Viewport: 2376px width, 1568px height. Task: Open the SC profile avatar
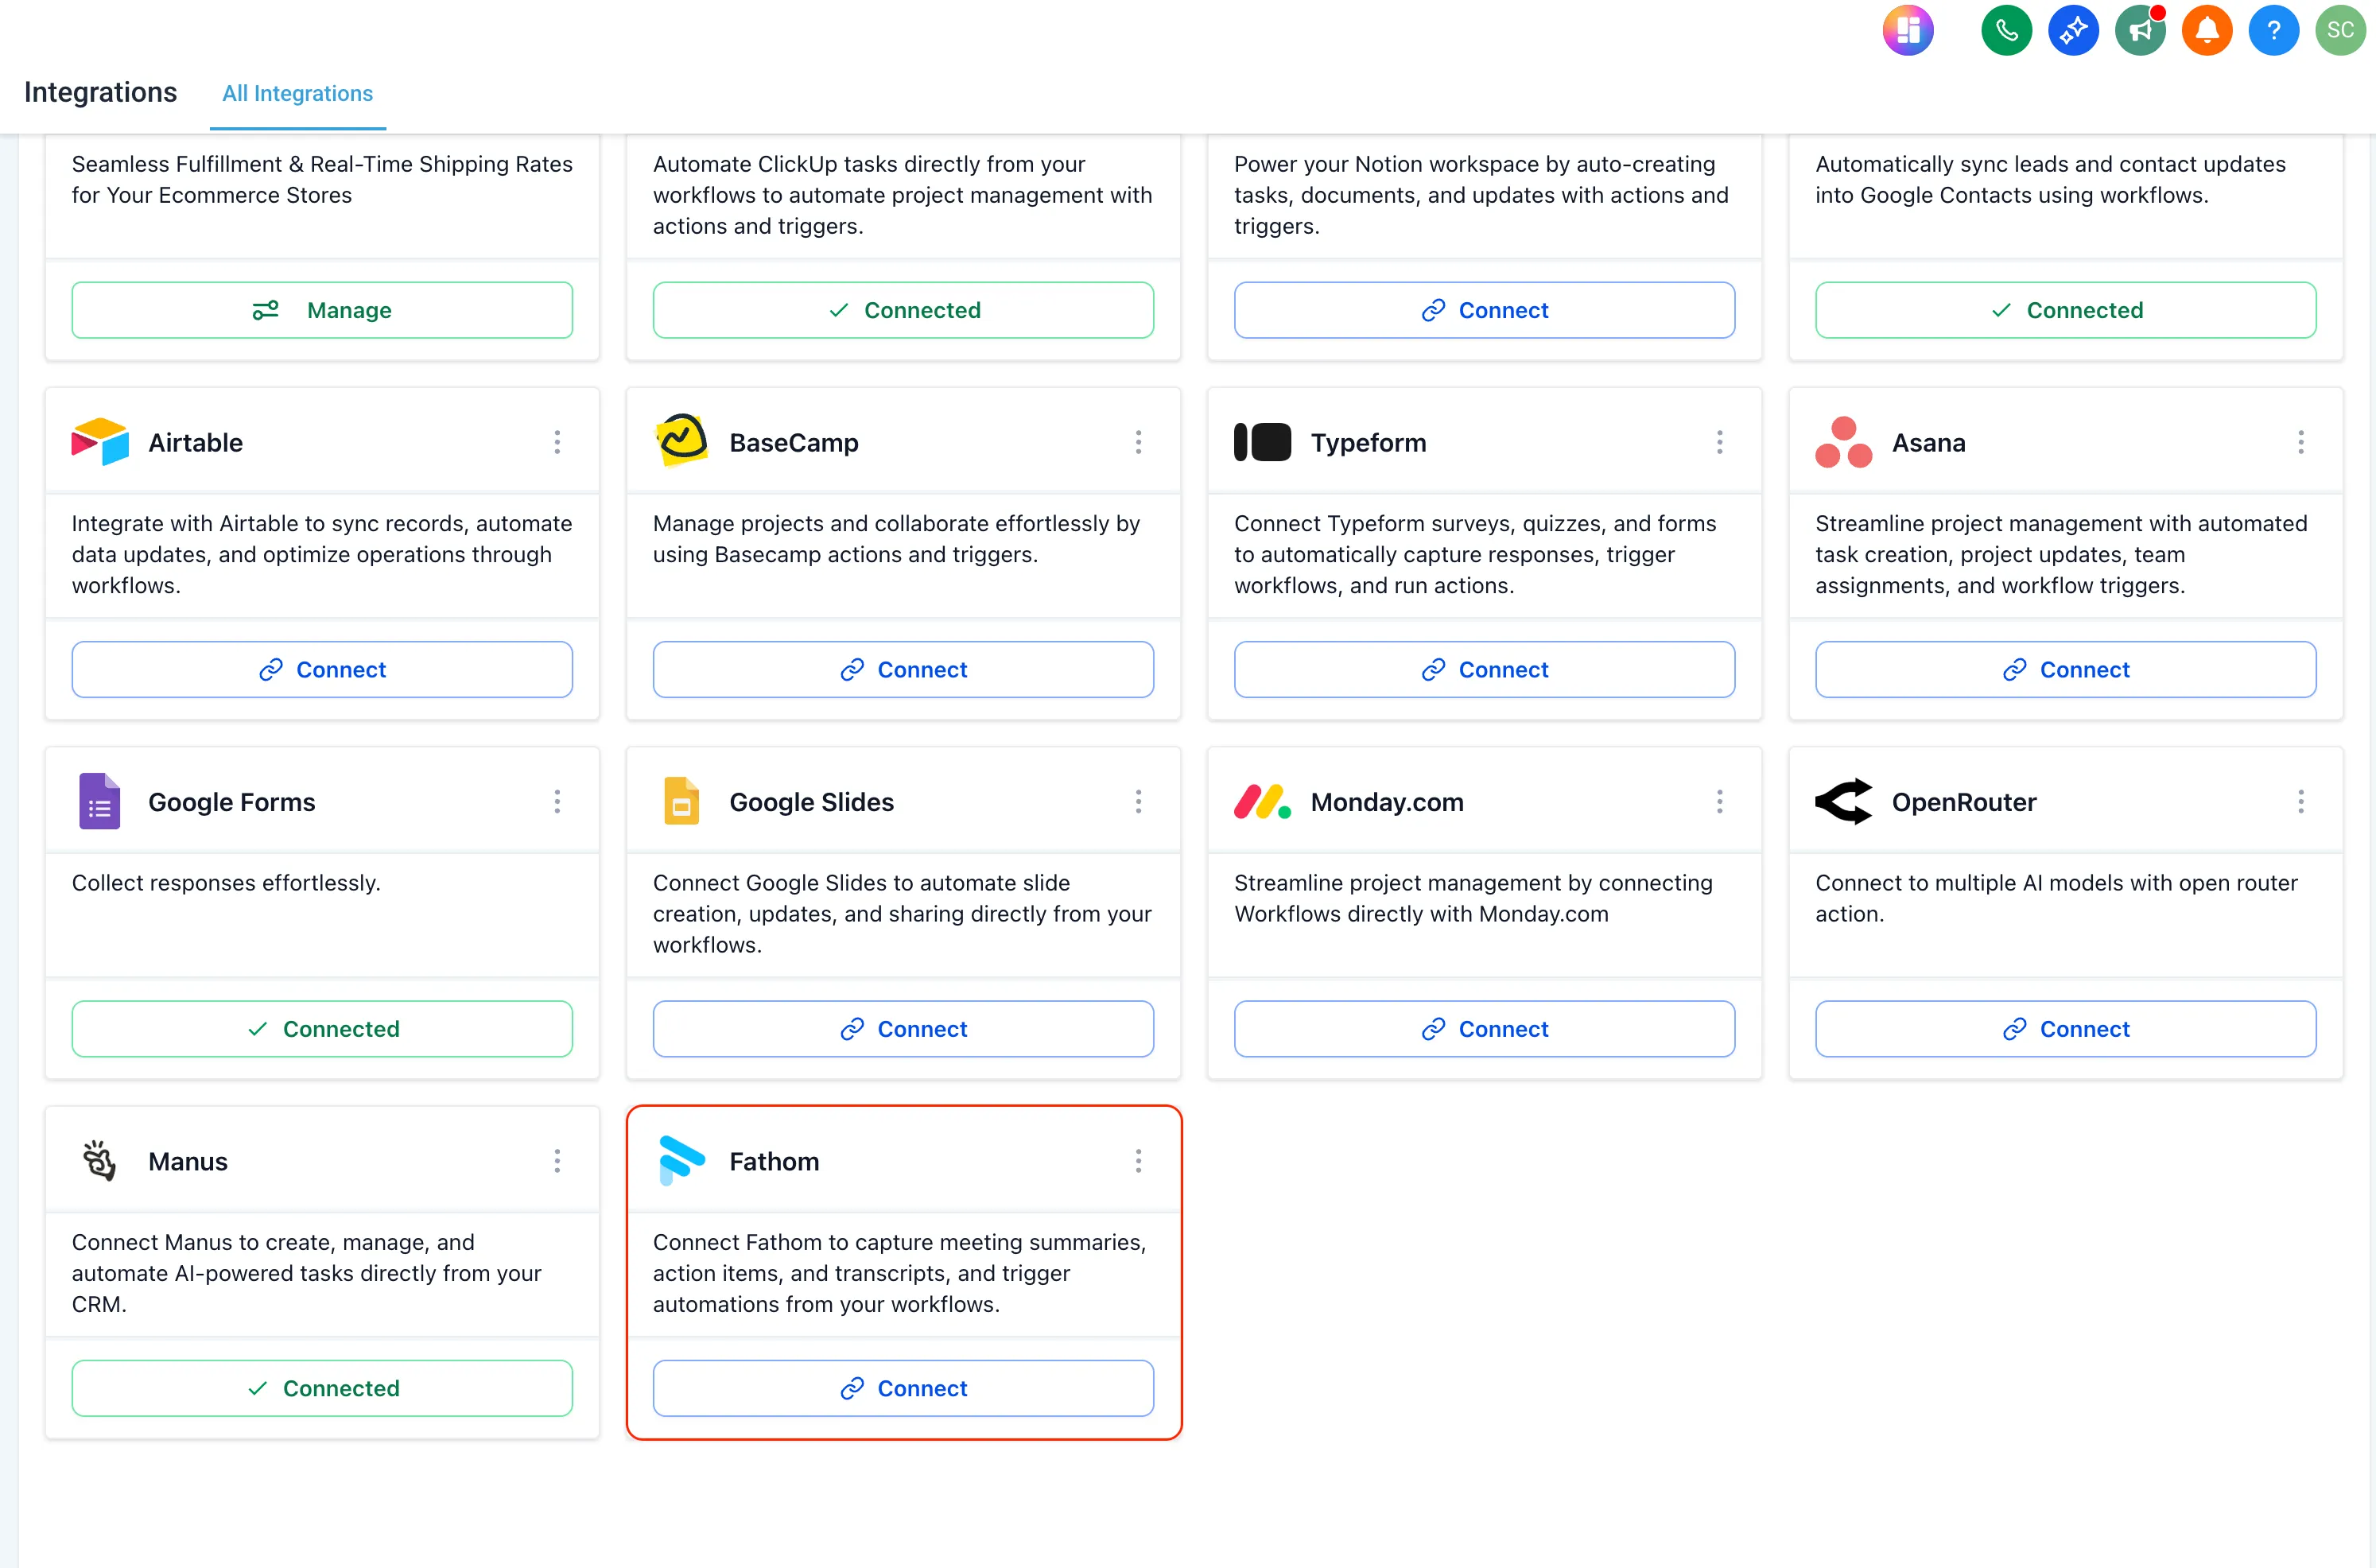coord(2341,30)
